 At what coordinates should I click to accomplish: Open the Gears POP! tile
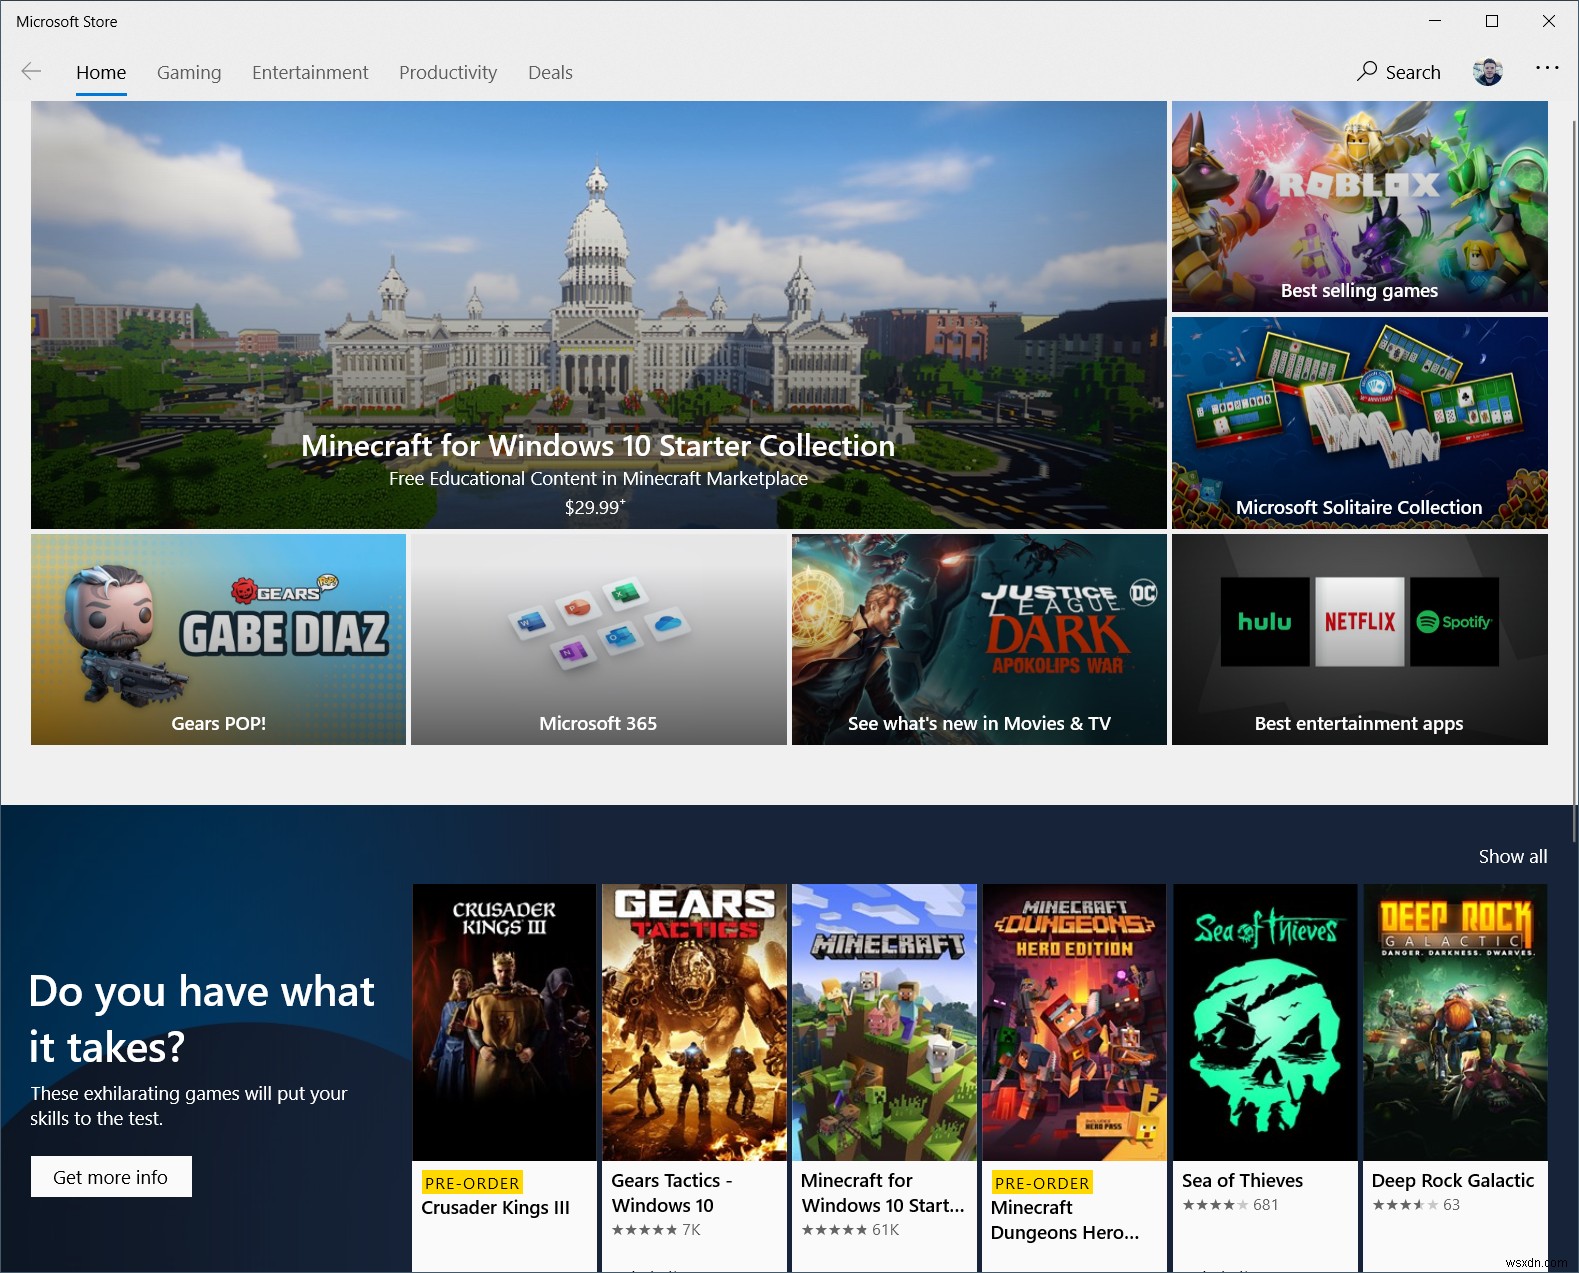(218, 639)
